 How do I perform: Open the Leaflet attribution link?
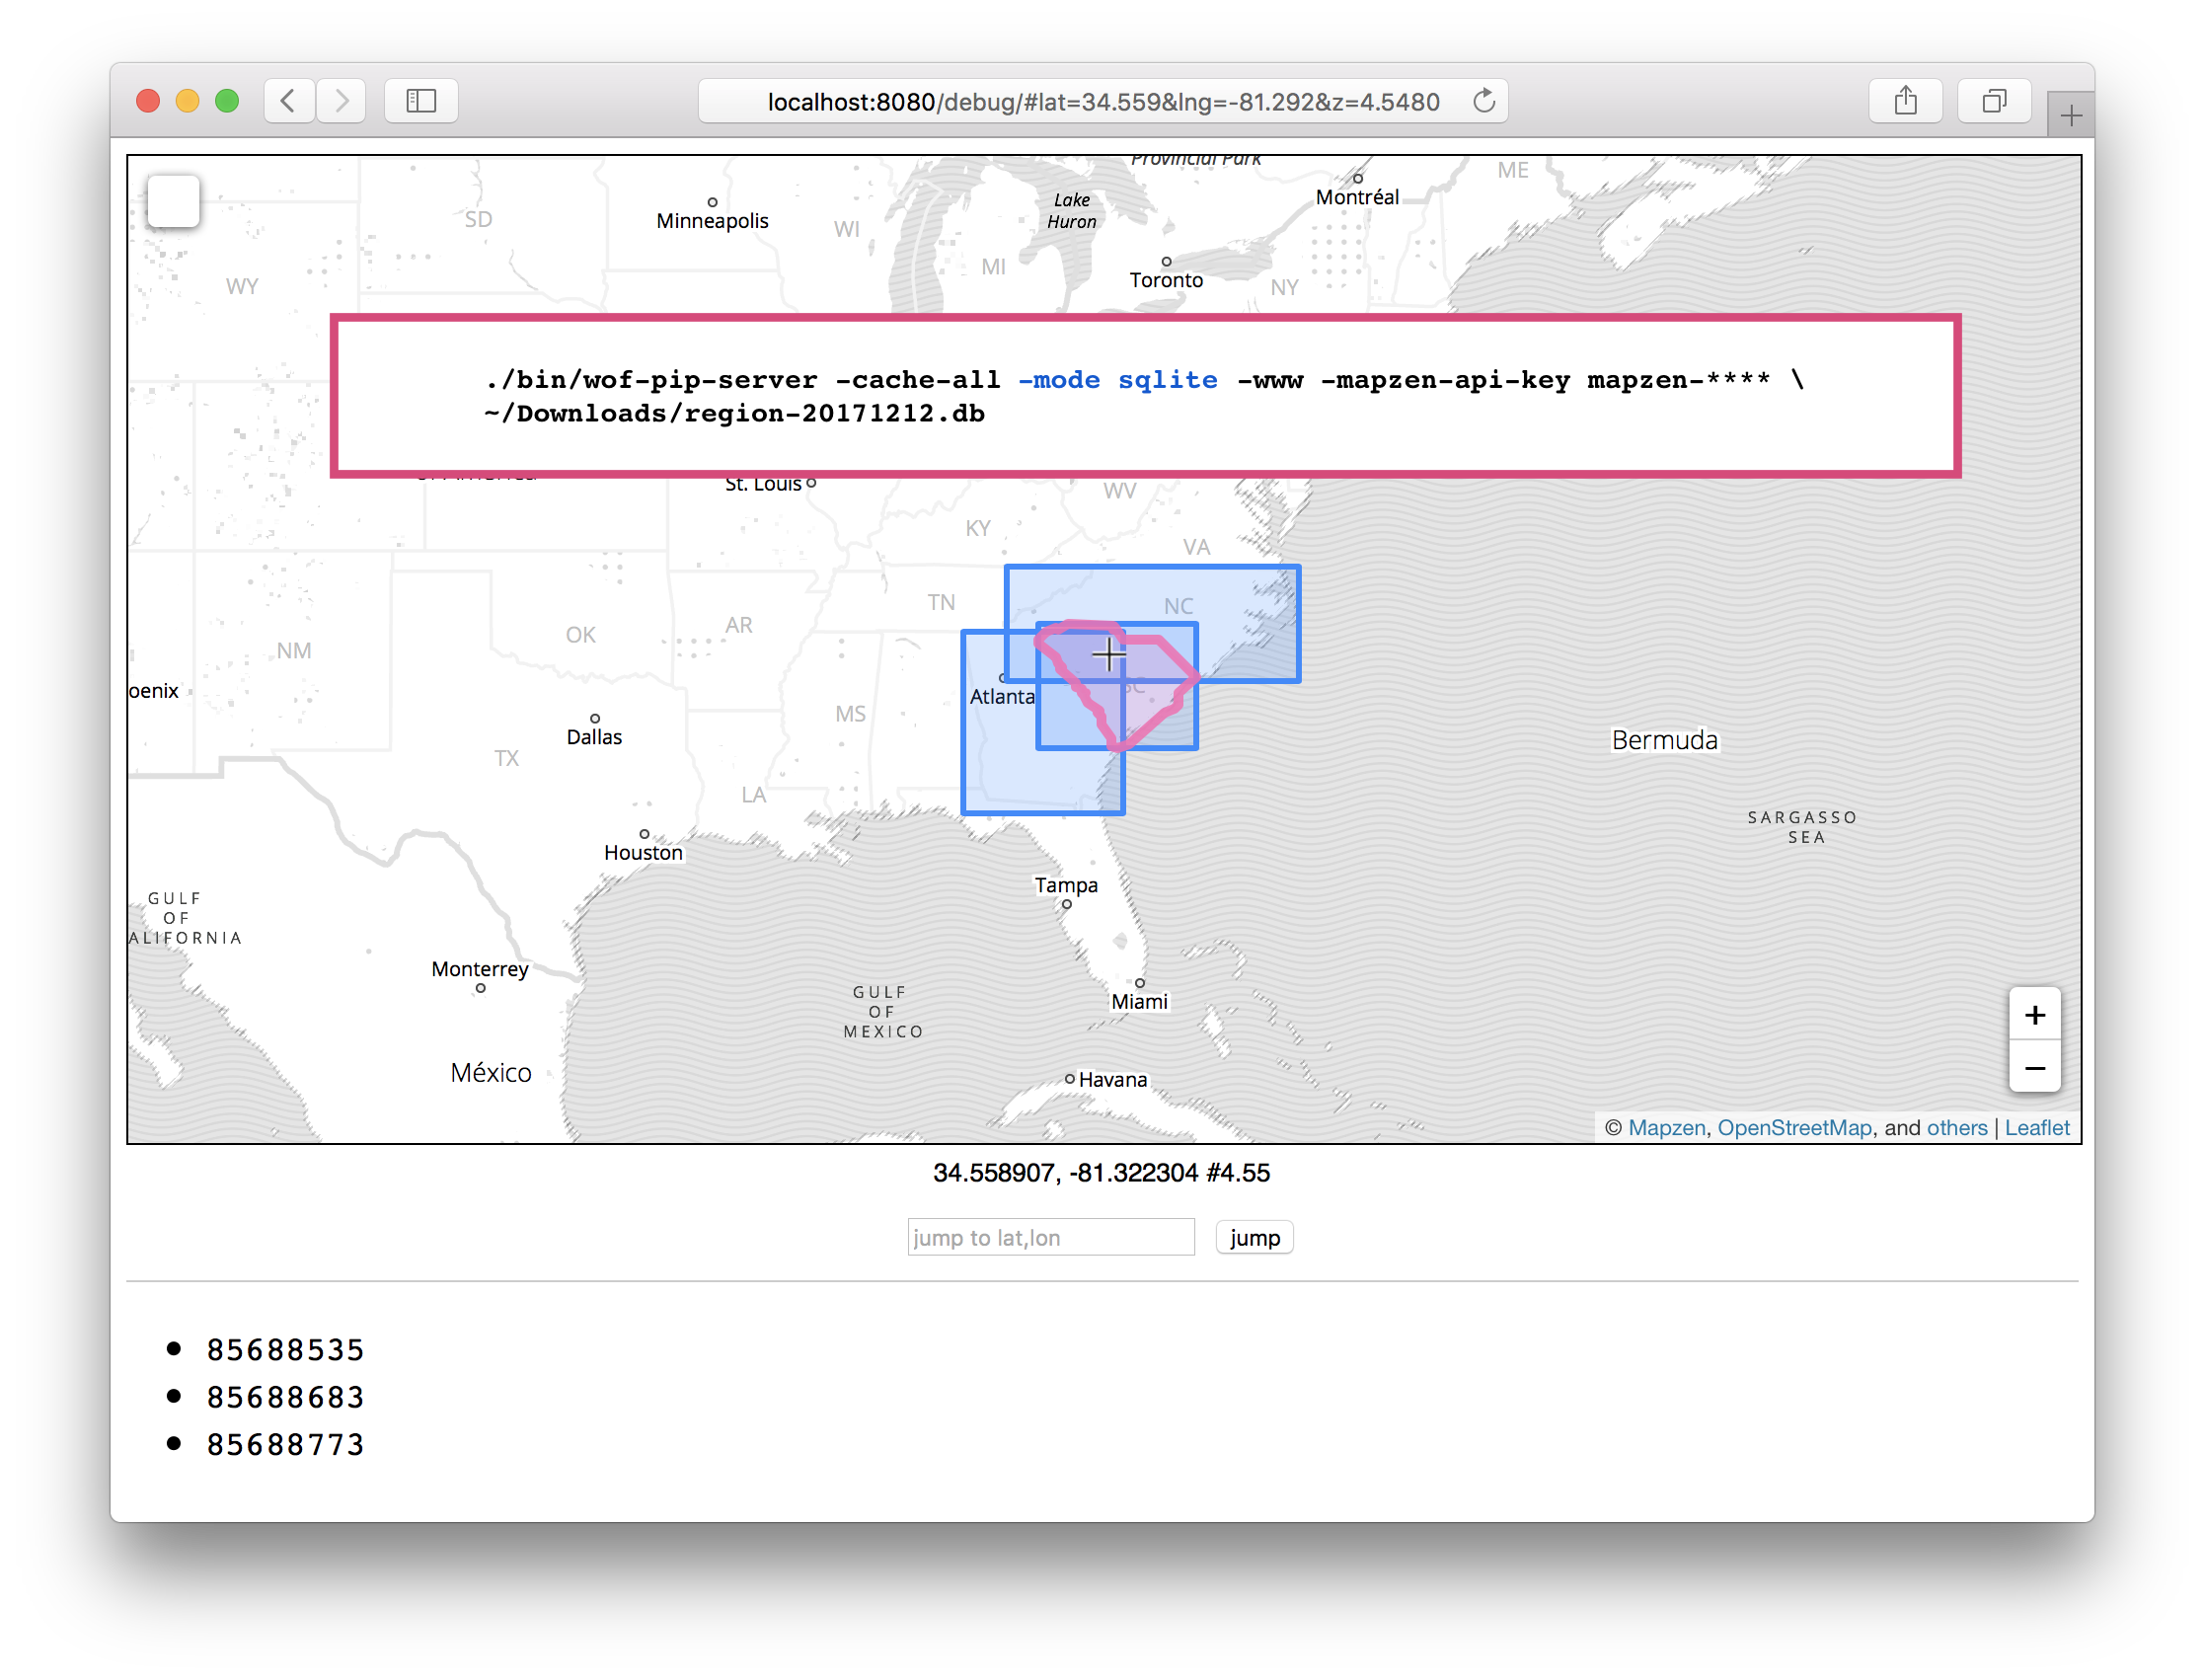(x=2036, y=1127)
